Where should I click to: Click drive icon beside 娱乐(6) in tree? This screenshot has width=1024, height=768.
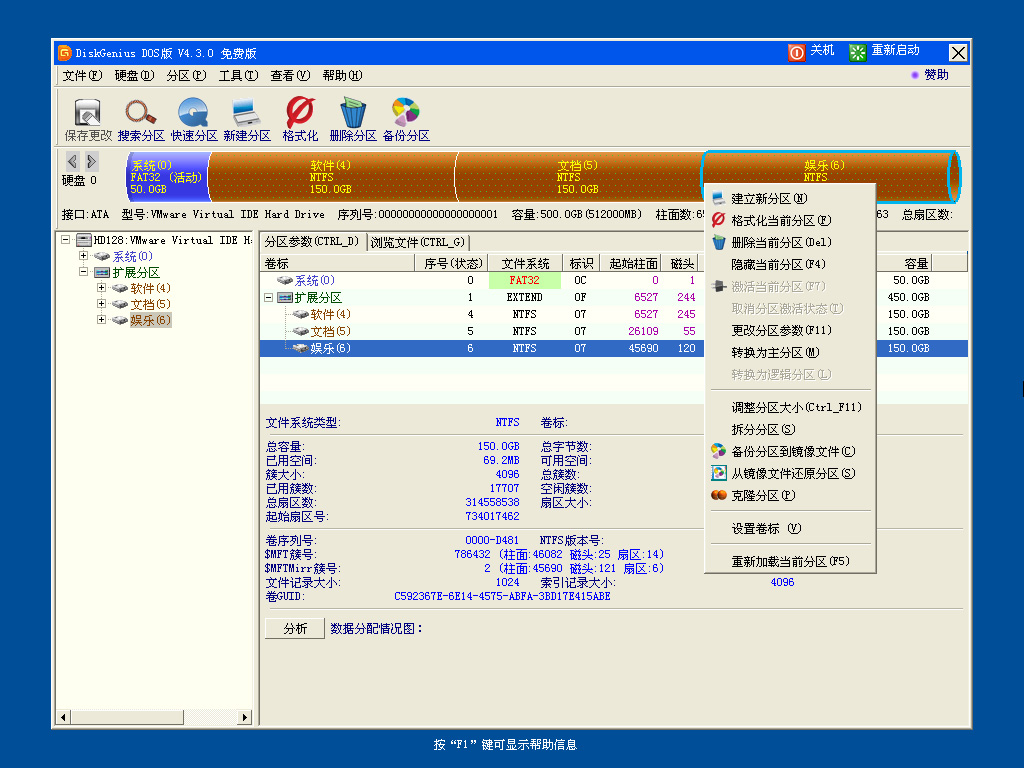(x=120, y=321)
